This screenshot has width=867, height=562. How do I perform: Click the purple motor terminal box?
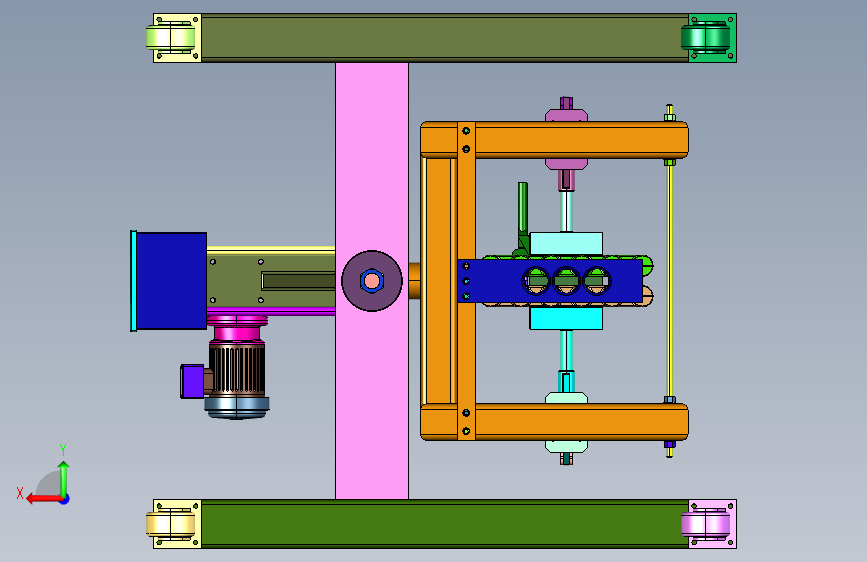[x=192, y=381]
